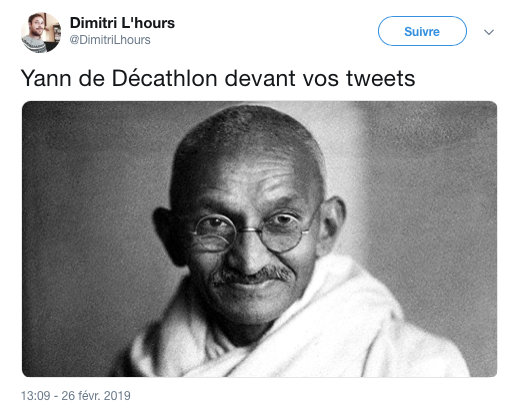Click the round glasses in the photo

pyautogui.click(x=251, y=232)
